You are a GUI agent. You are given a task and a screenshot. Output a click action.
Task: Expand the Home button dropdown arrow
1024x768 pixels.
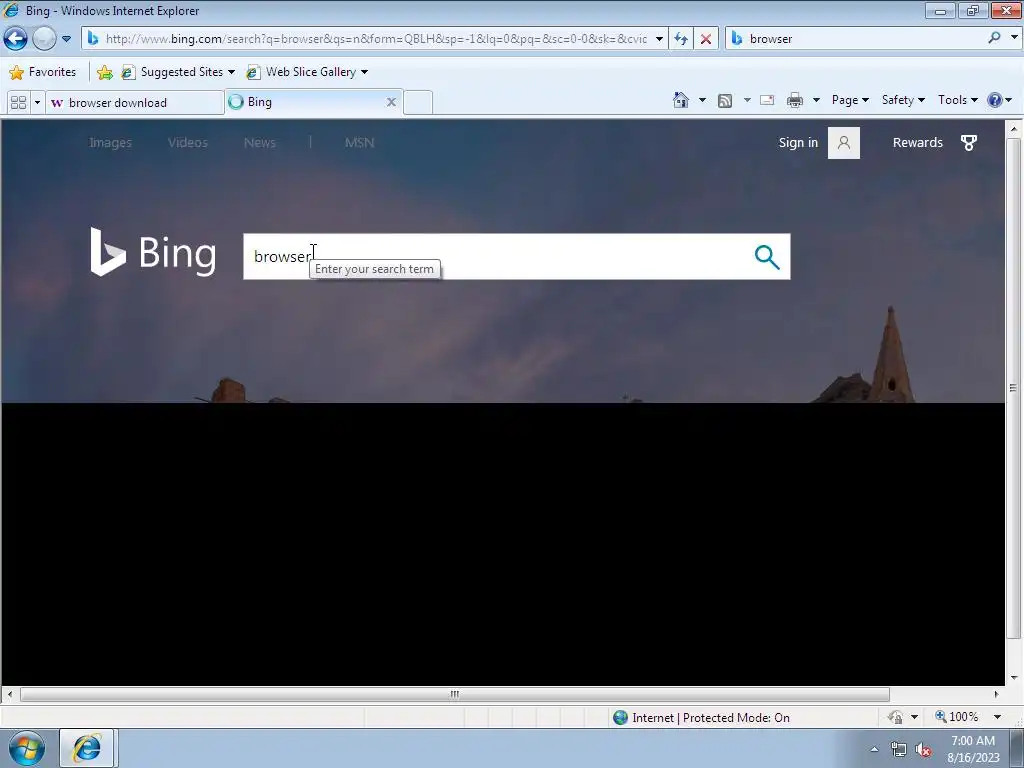tap(702, 100)
